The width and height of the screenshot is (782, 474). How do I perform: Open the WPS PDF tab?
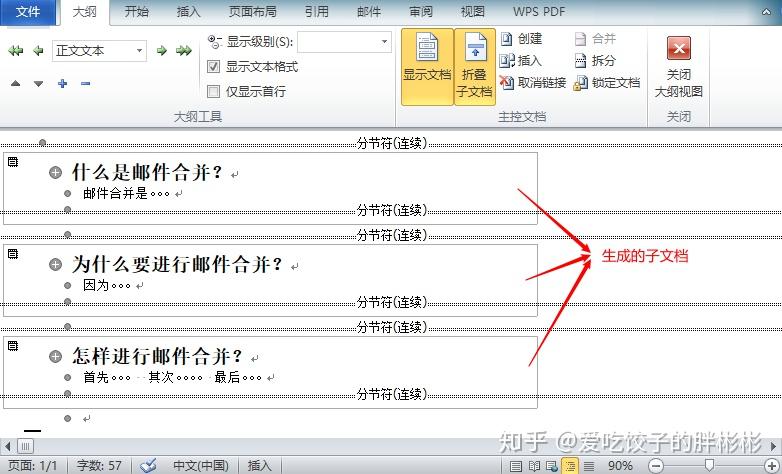[539, 12]
